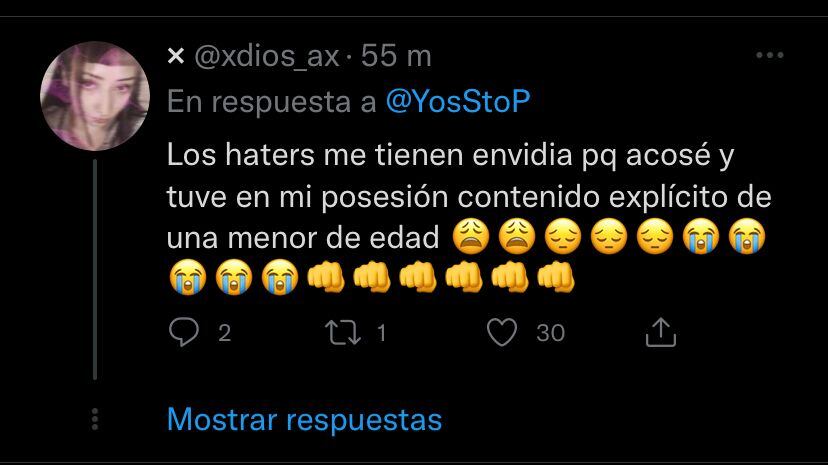Click the retweet count 1
Image resolution: width=828 pixels, height=465 pixels.
(x=381, y=333)
